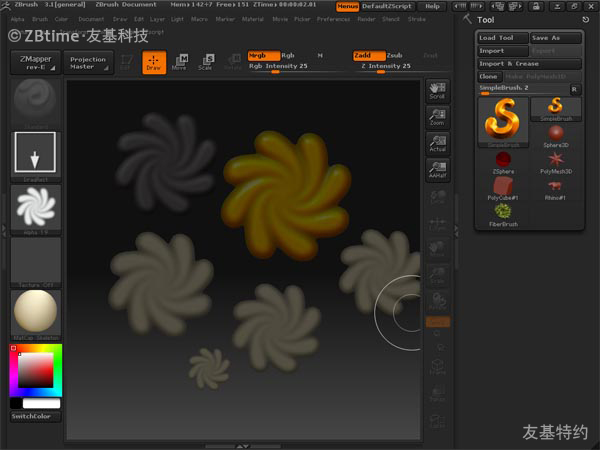The height and width of the screenshot is (450, 600).
Task: Toggle the Zadd sculpt mode
Action: tap(369, 56)
